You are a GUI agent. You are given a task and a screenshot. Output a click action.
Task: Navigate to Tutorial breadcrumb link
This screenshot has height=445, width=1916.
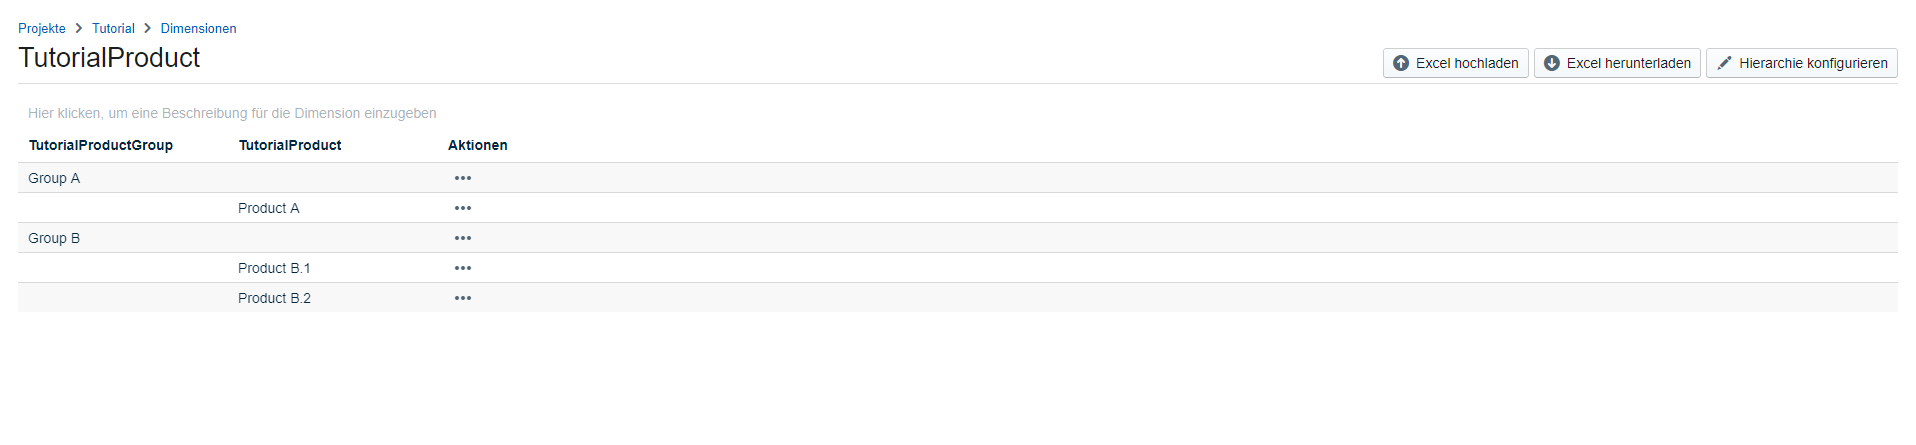pos(113,28)
